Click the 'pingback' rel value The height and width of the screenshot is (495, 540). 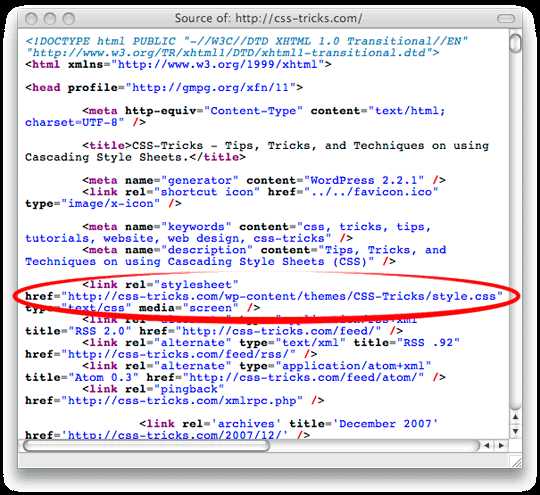[189, 389]
